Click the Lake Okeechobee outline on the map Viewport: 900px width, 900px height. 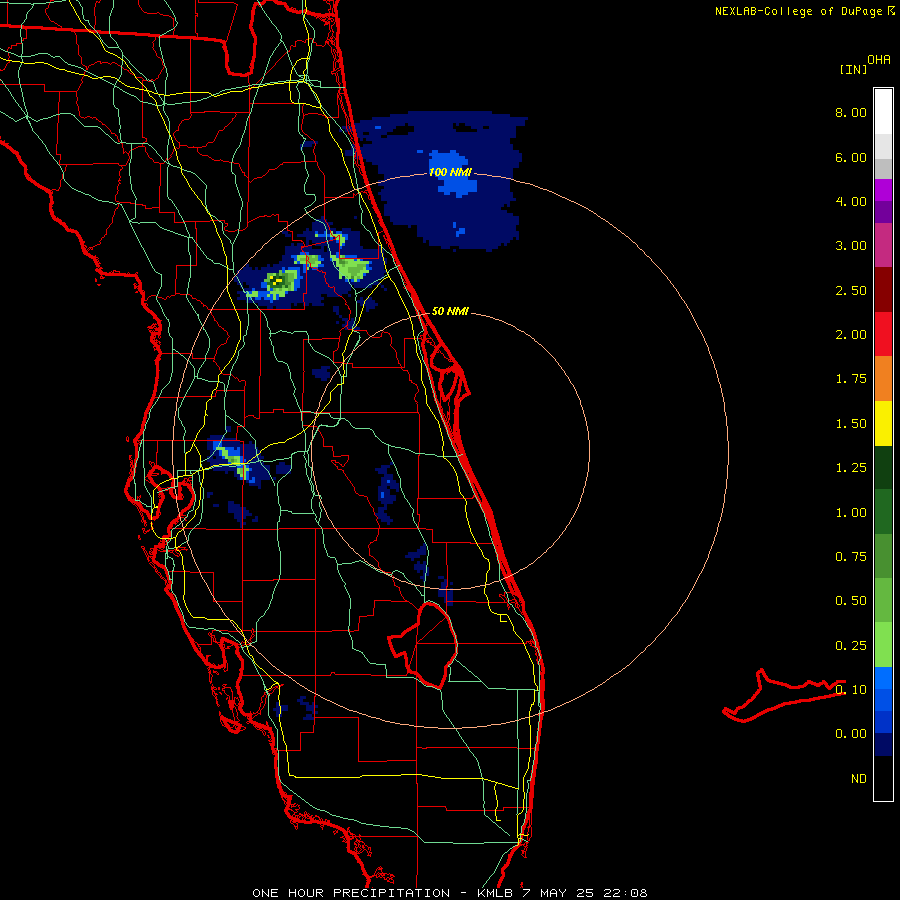pos(425,645)
